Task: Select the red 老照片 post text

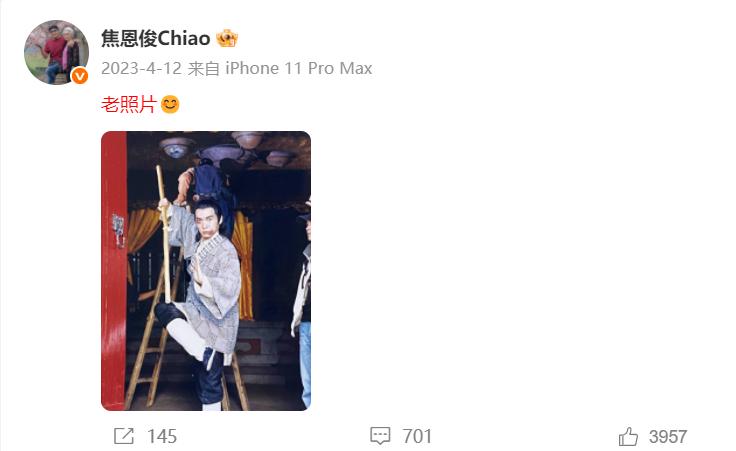Action: pyautogui.click(x=128, y=104)
